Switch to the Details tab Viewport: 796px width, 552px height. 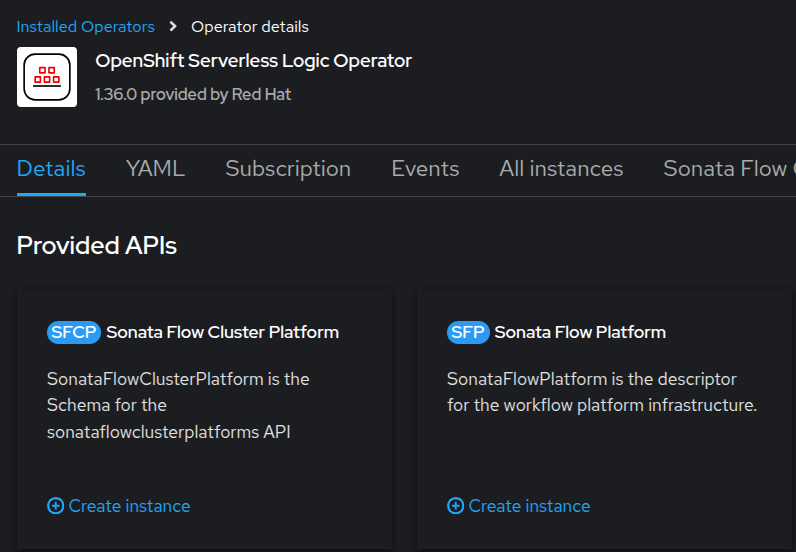(x=51, y=169)
